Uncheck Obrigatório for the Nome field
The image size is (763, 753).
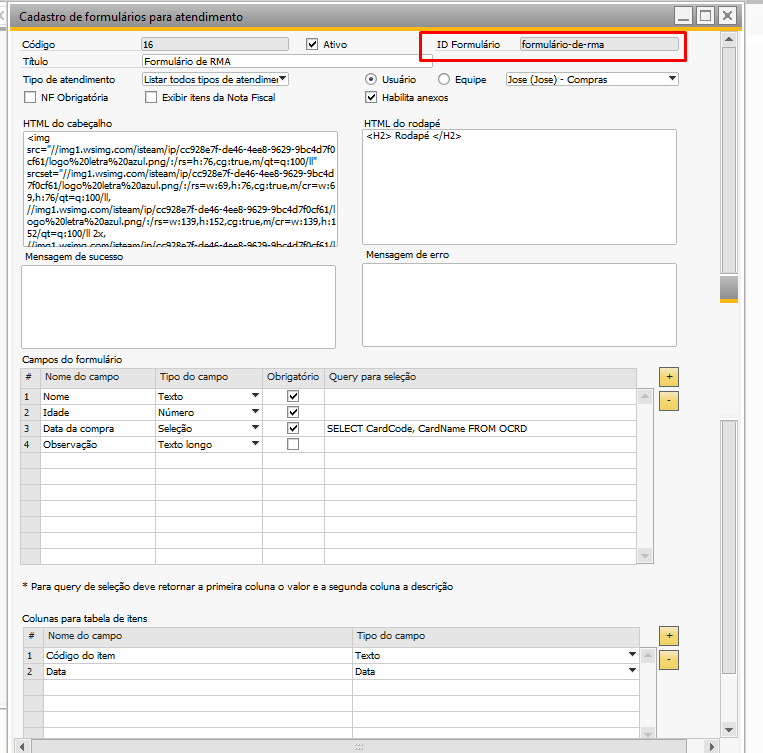[293, 396]
